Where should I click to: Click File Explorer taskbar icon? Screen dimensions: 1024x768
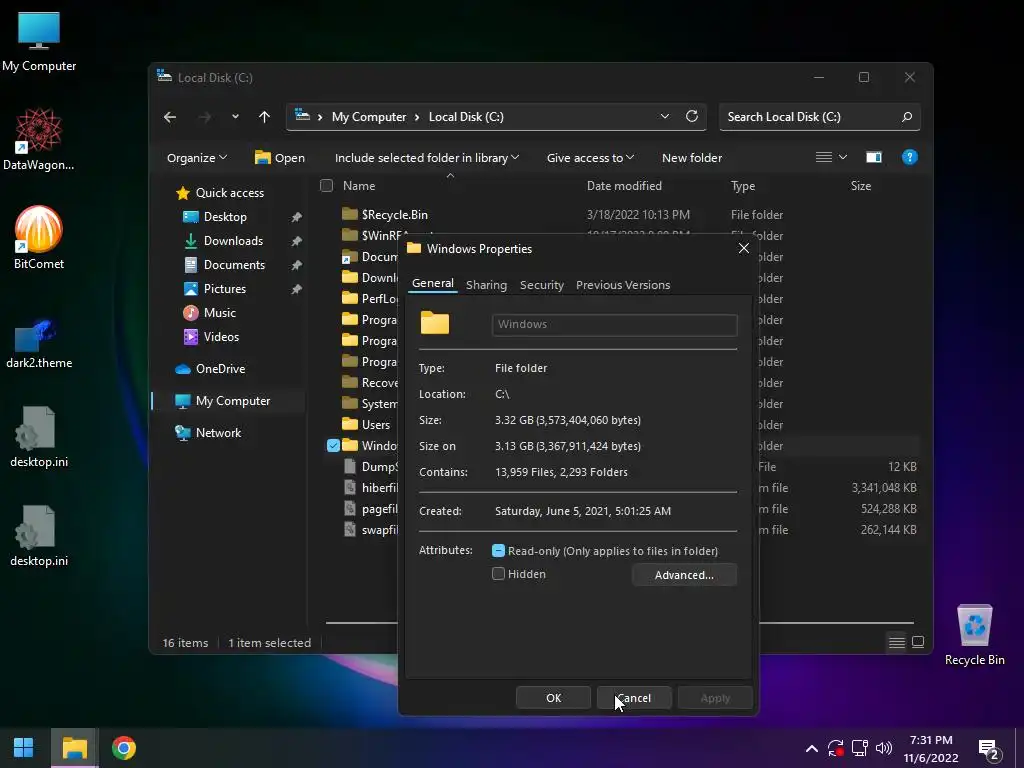click(74, 748)
